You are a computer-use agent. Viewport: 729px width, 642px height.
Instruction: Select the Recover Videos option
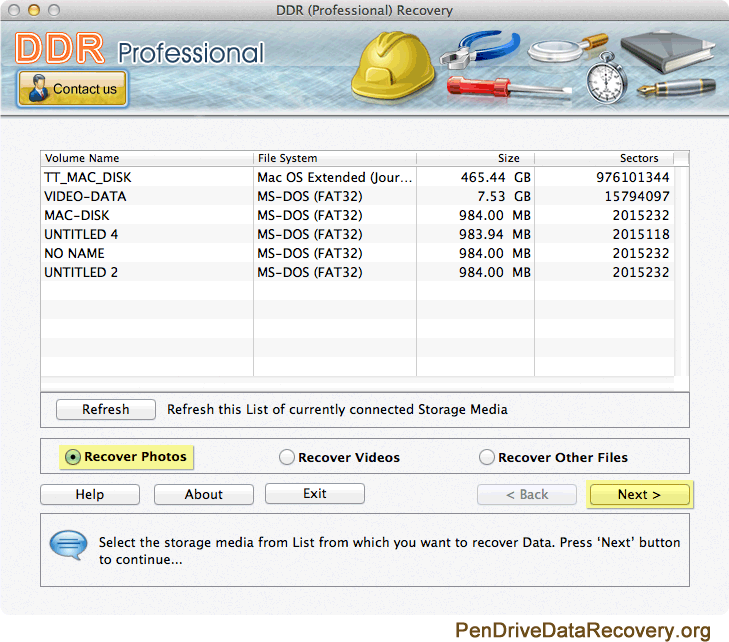pos(286,457)
